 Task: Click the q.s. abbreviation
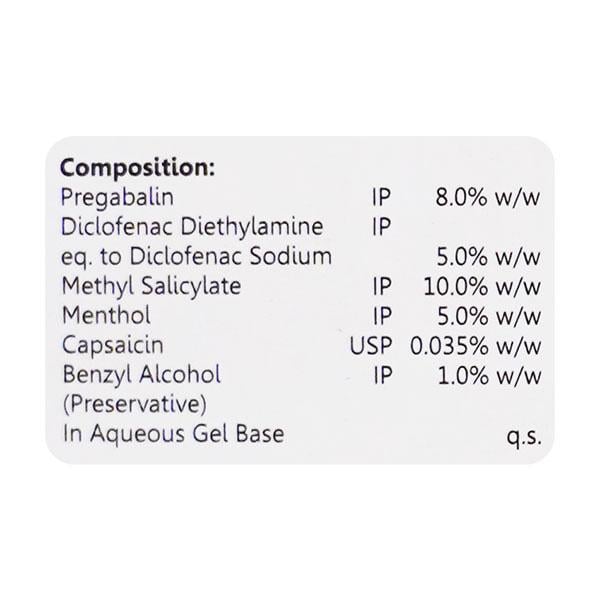(524, 436)
